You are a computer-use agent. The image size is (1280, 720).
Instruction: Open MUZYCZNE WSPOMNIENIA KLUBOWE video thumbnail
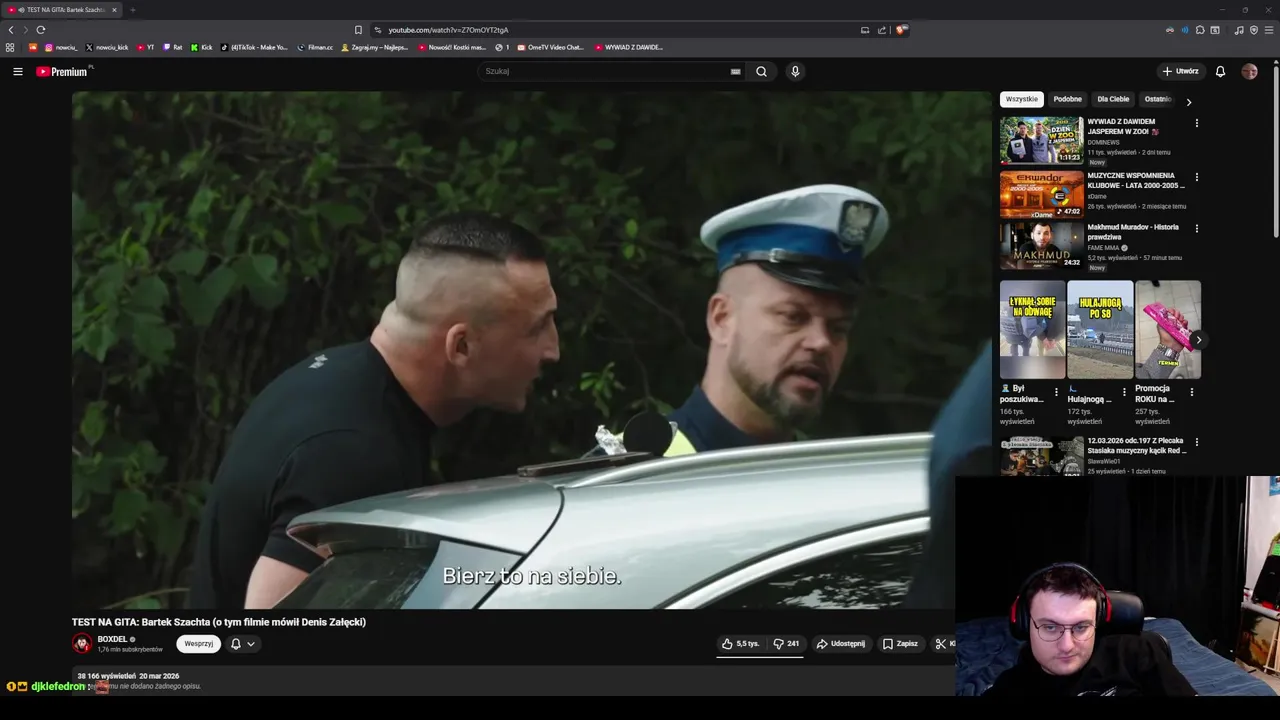[x=1041, y=194]
